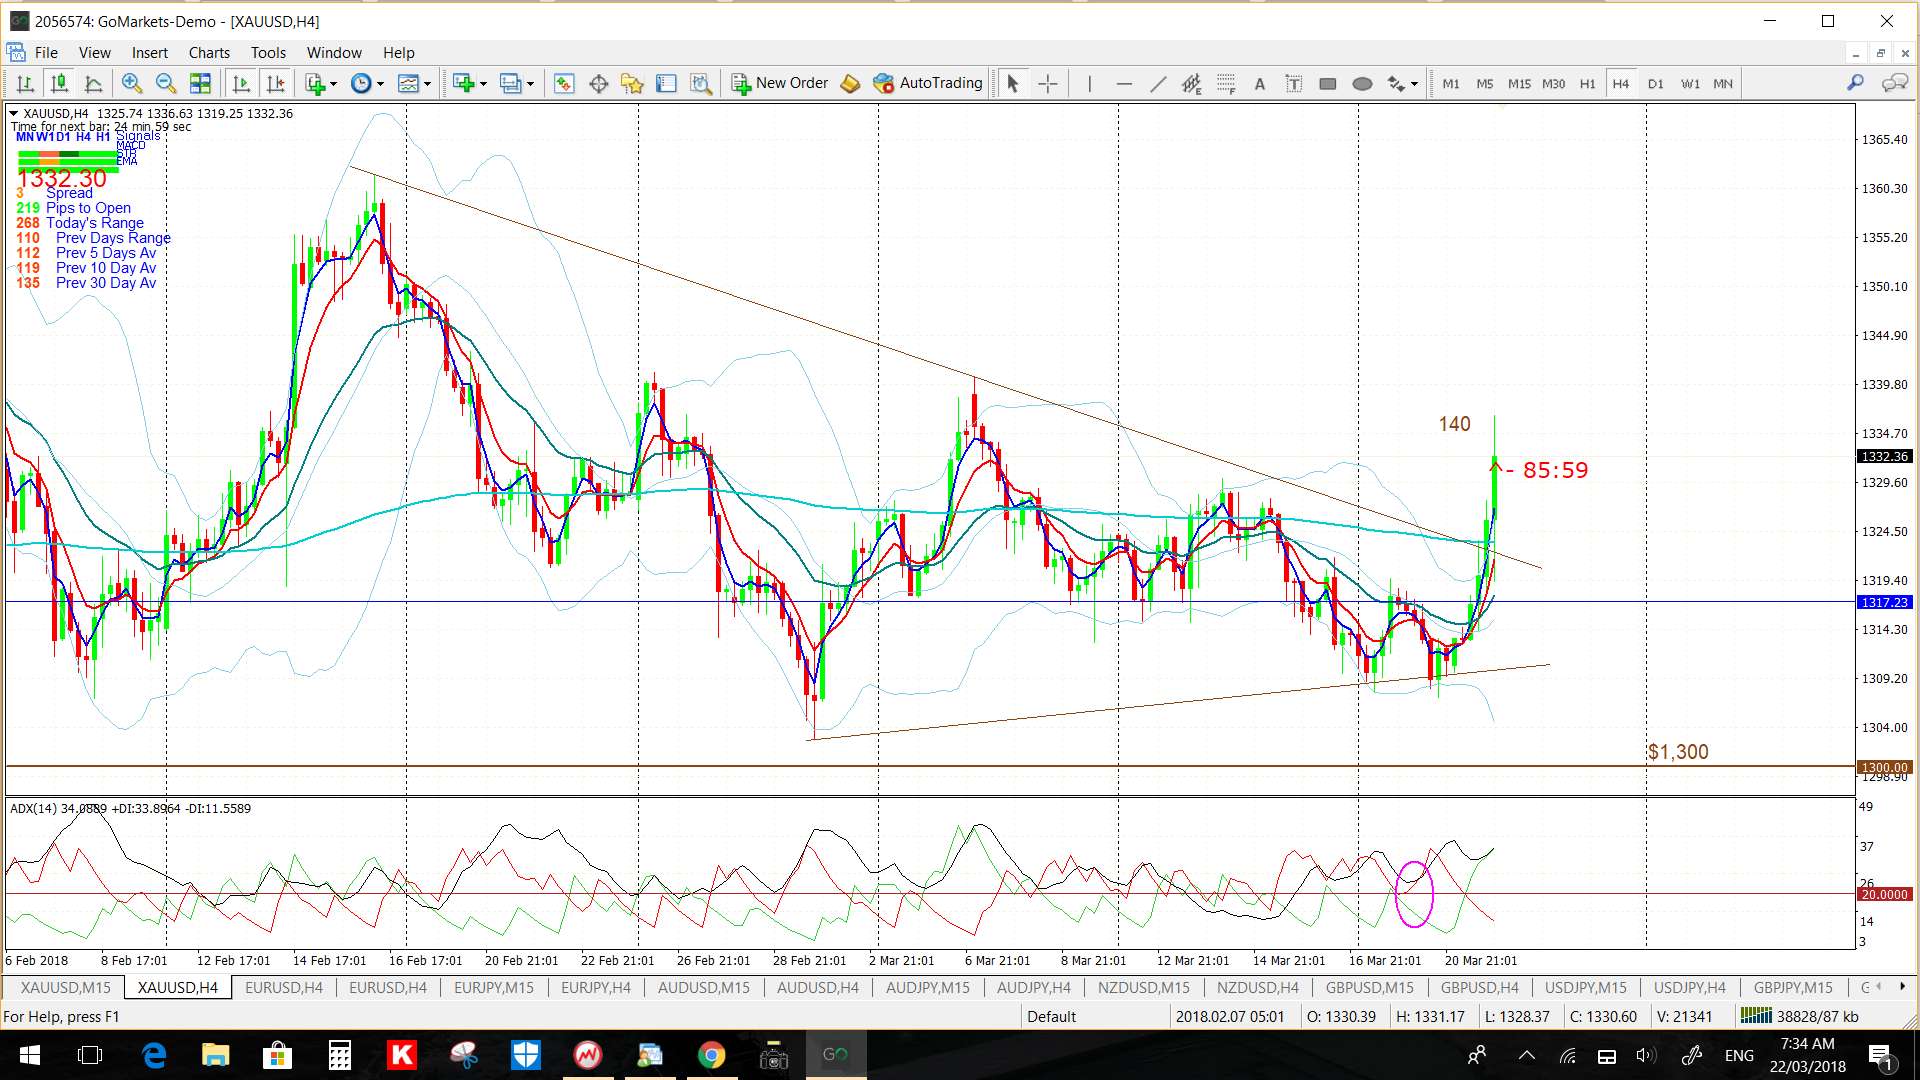The height and width of the screenshot is (1080, 1920).
Task: Click the Default profile in status bar
Action: tap(1051, 1017)
